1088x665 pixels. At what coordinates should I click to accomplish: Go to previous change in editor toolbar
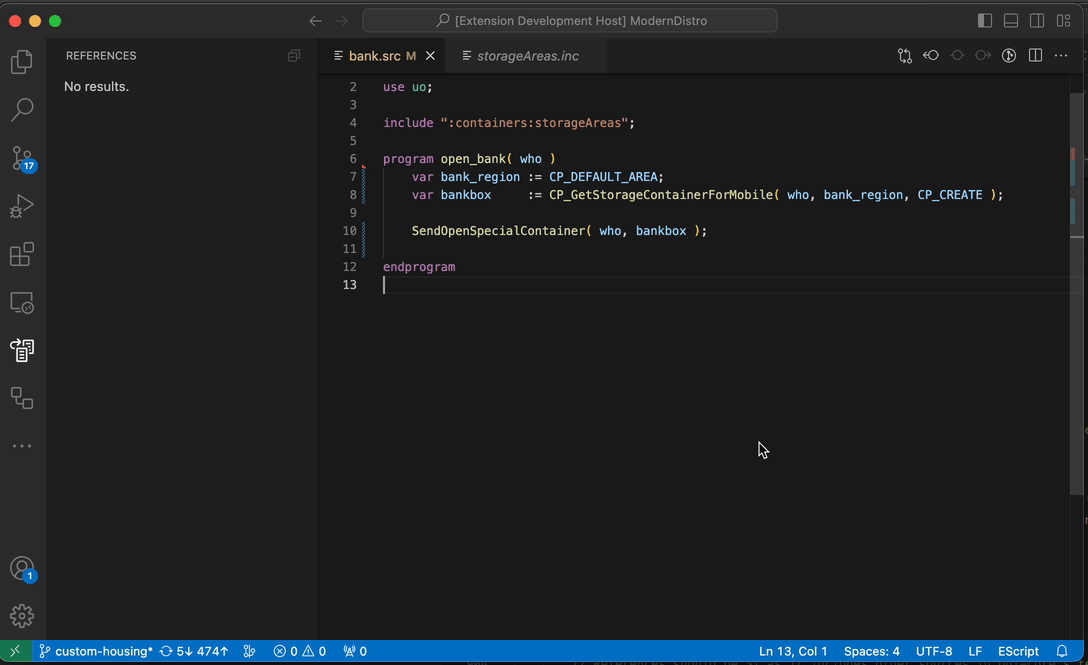(931, 56)
